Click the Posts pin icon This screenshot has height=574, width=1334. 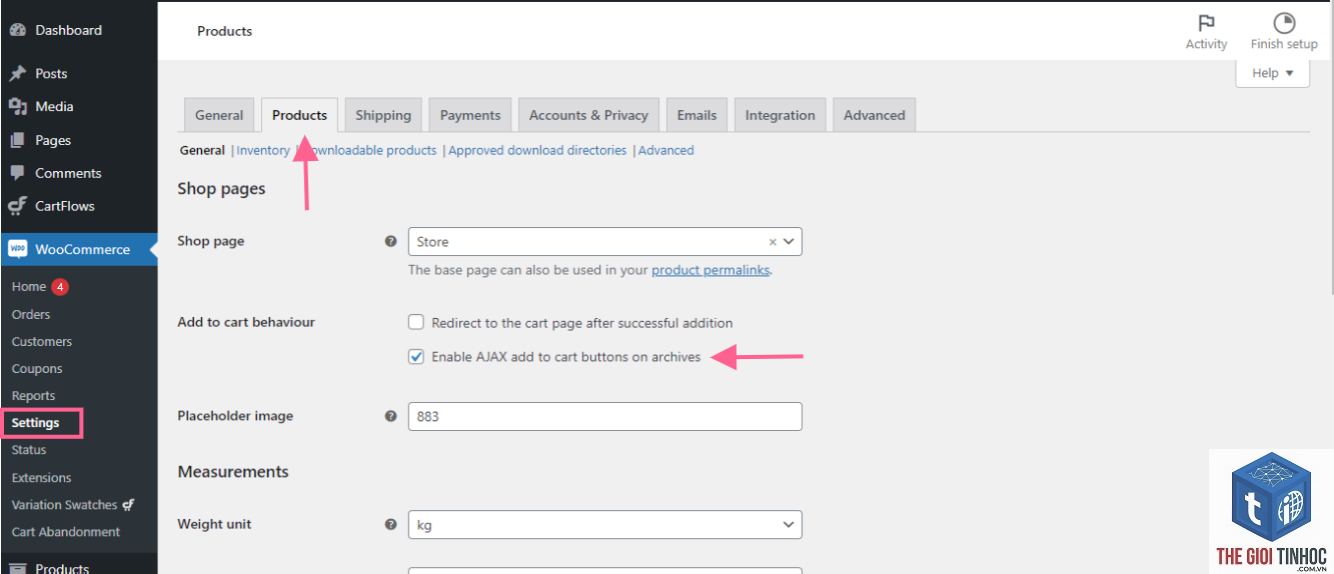pos(17,73)
